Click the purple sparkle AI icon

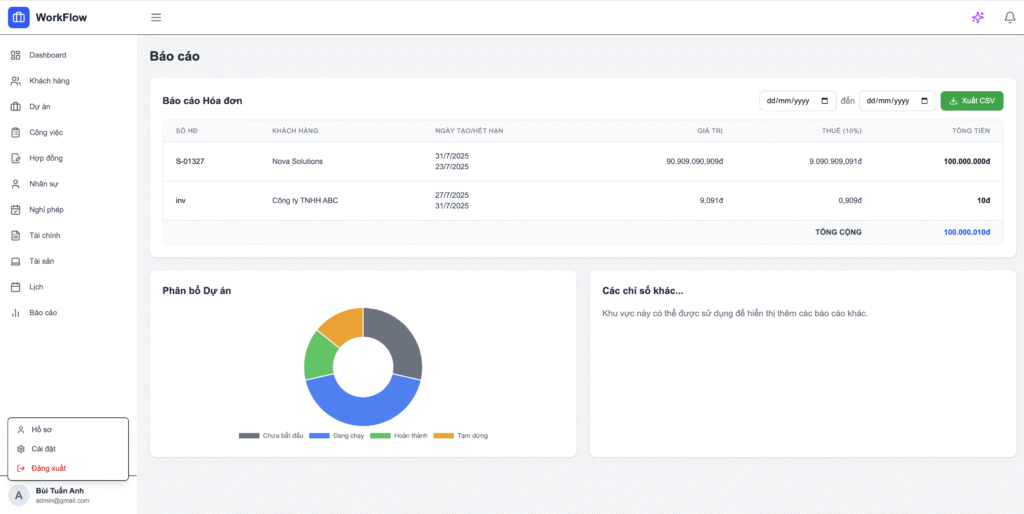978,17
